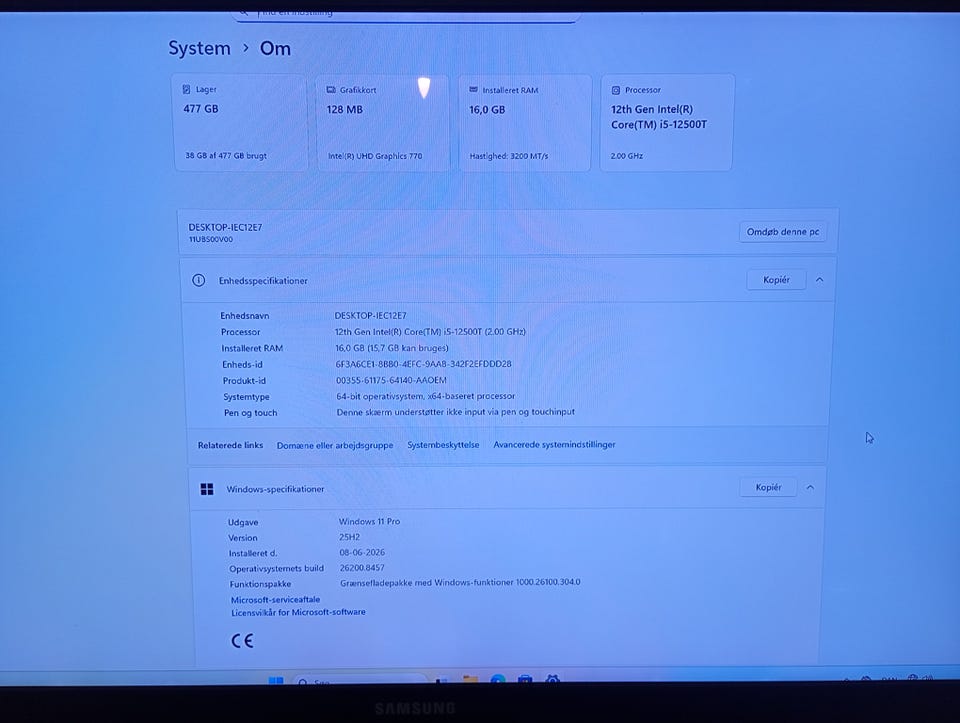
Task: Copy device specifications with Kopiér
Action: click(776, 280)
